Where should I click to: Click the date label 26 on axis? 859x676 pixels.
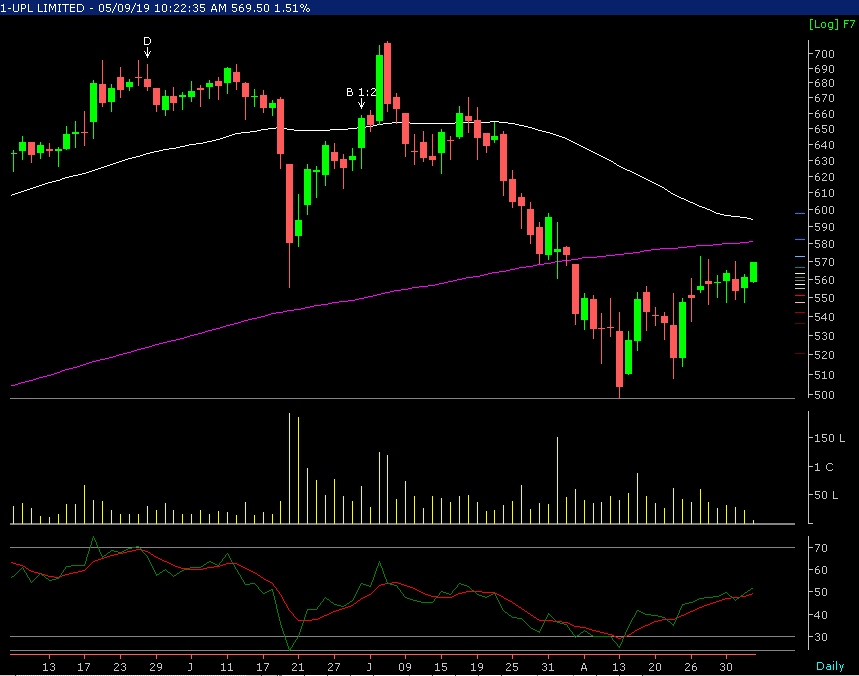pos(691,667)
